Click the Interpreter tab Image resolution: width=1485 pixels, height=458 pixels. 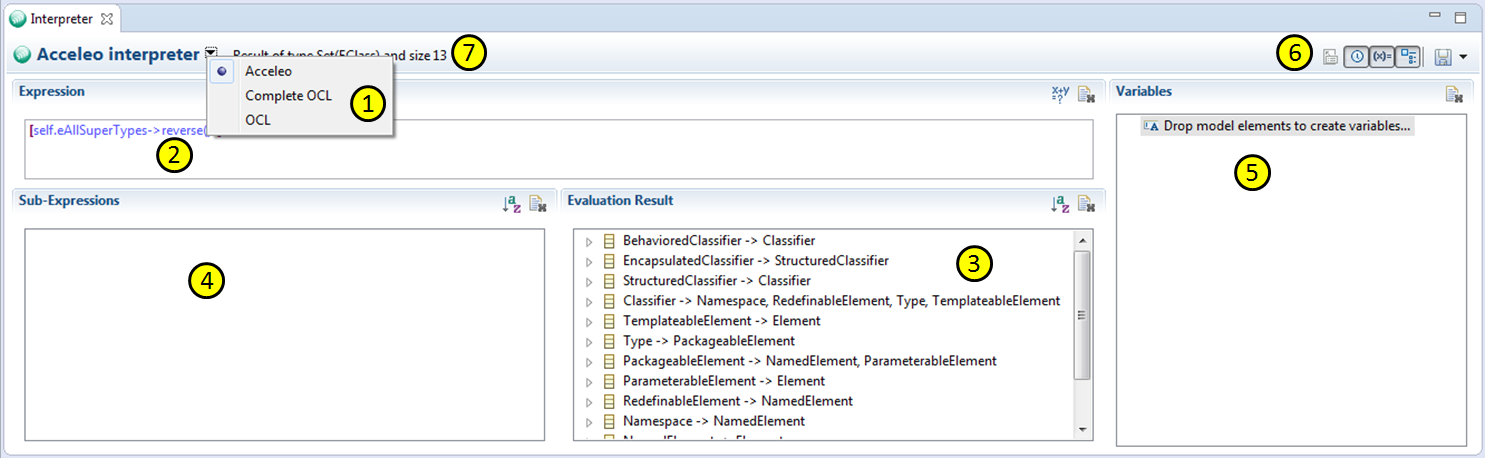pyautogui.click(x=62, y=17)
